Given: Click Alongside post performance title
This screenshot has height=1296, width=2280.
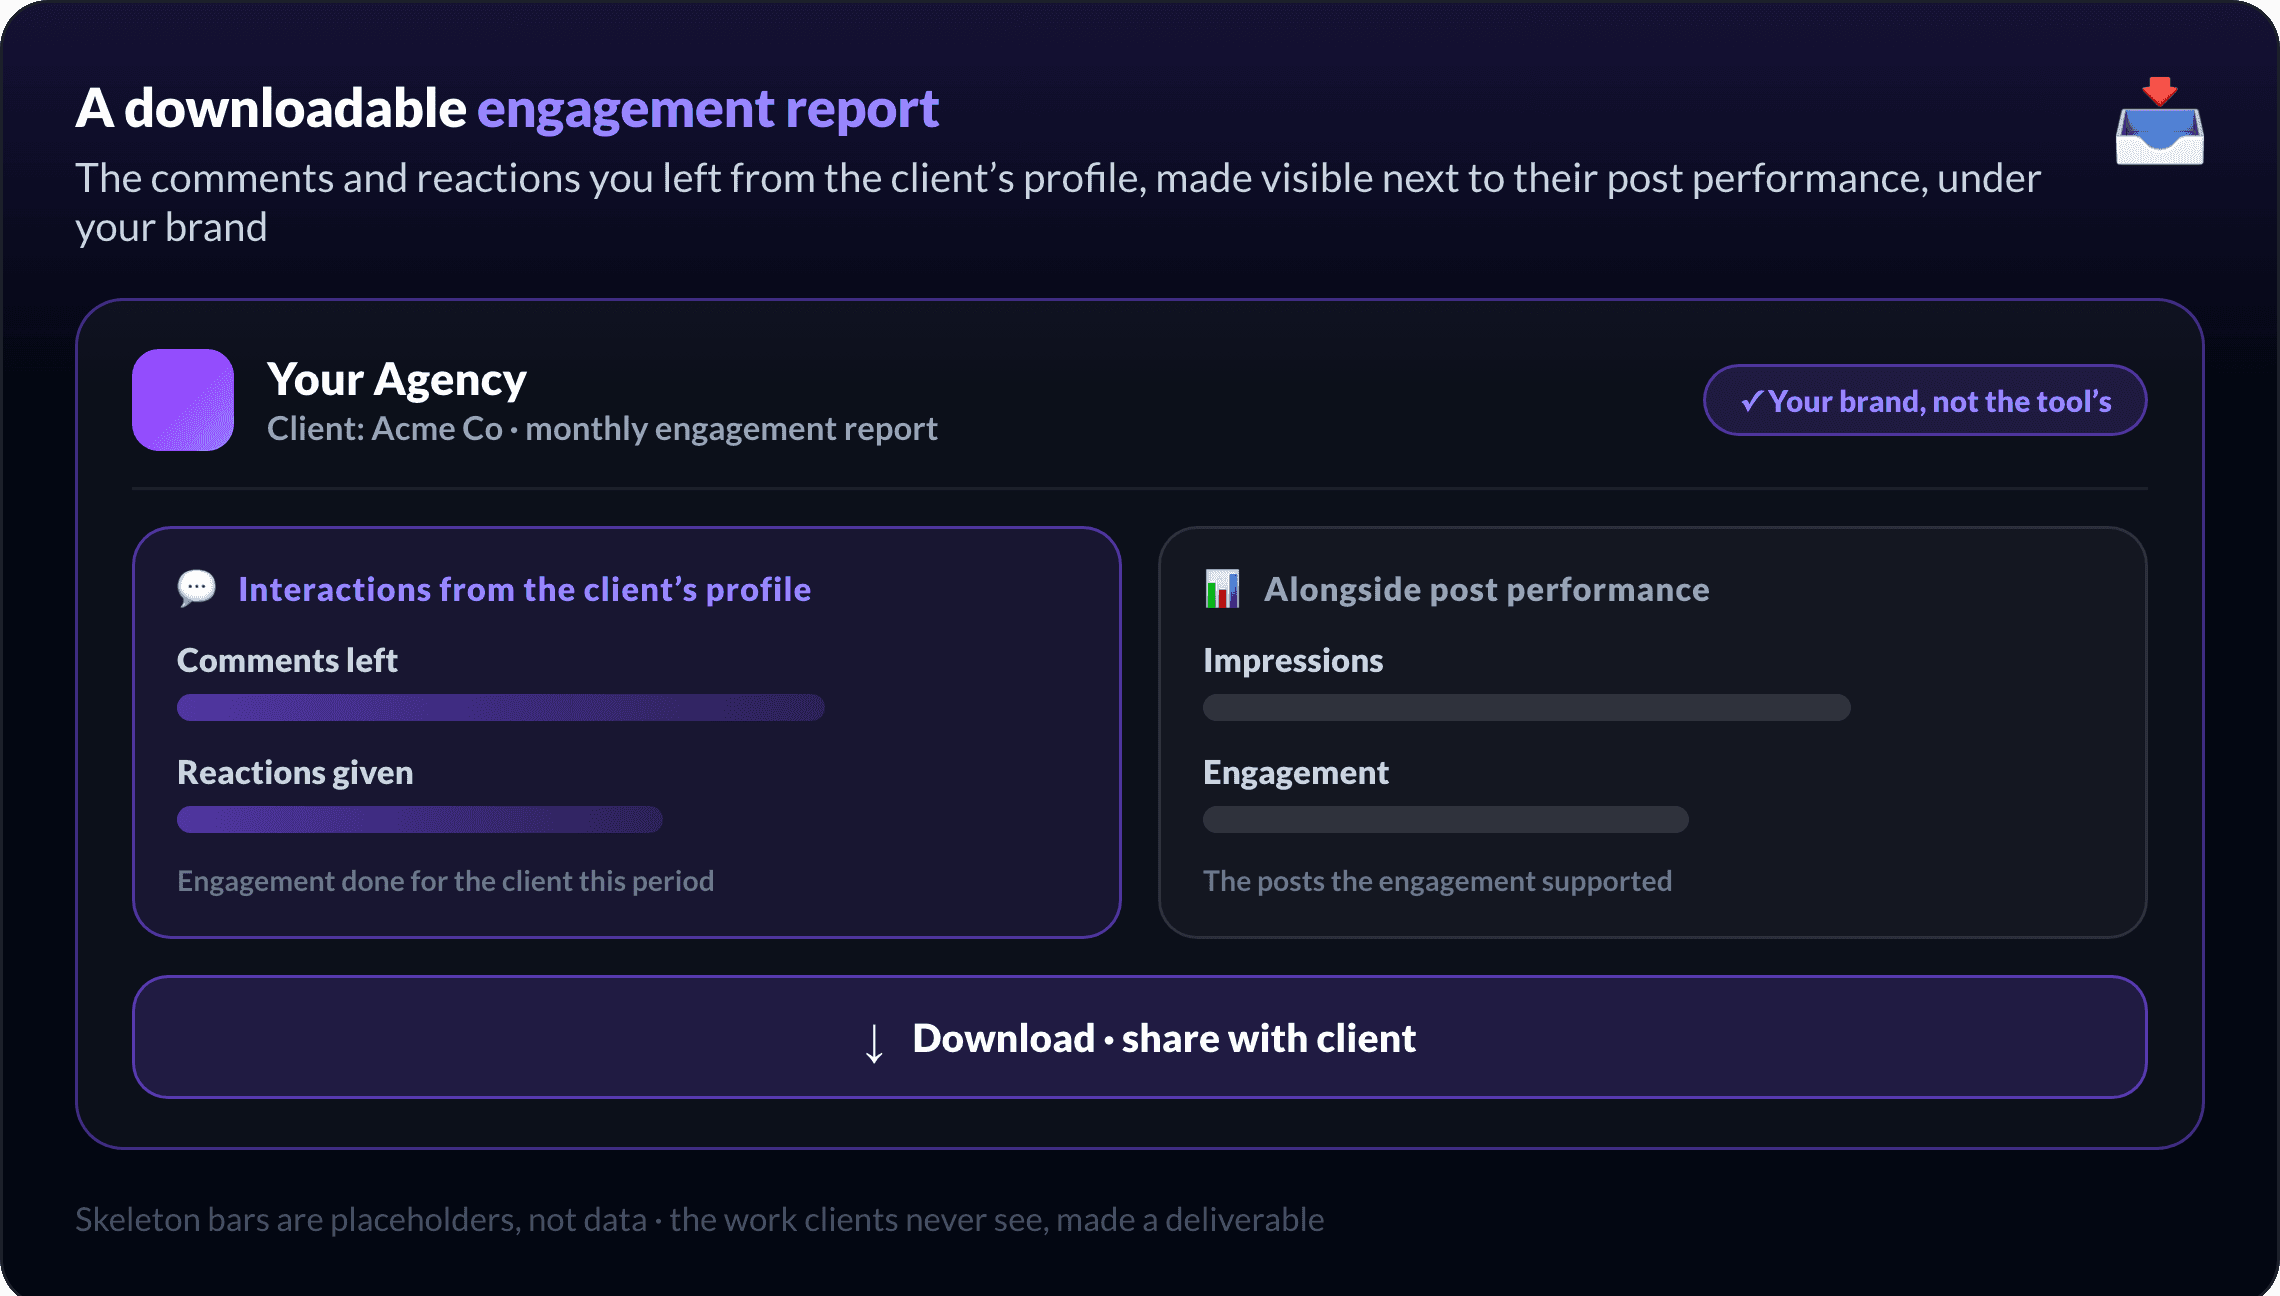Looking at the screenshot, I should pyautogui.click(x=1487, y=589).
